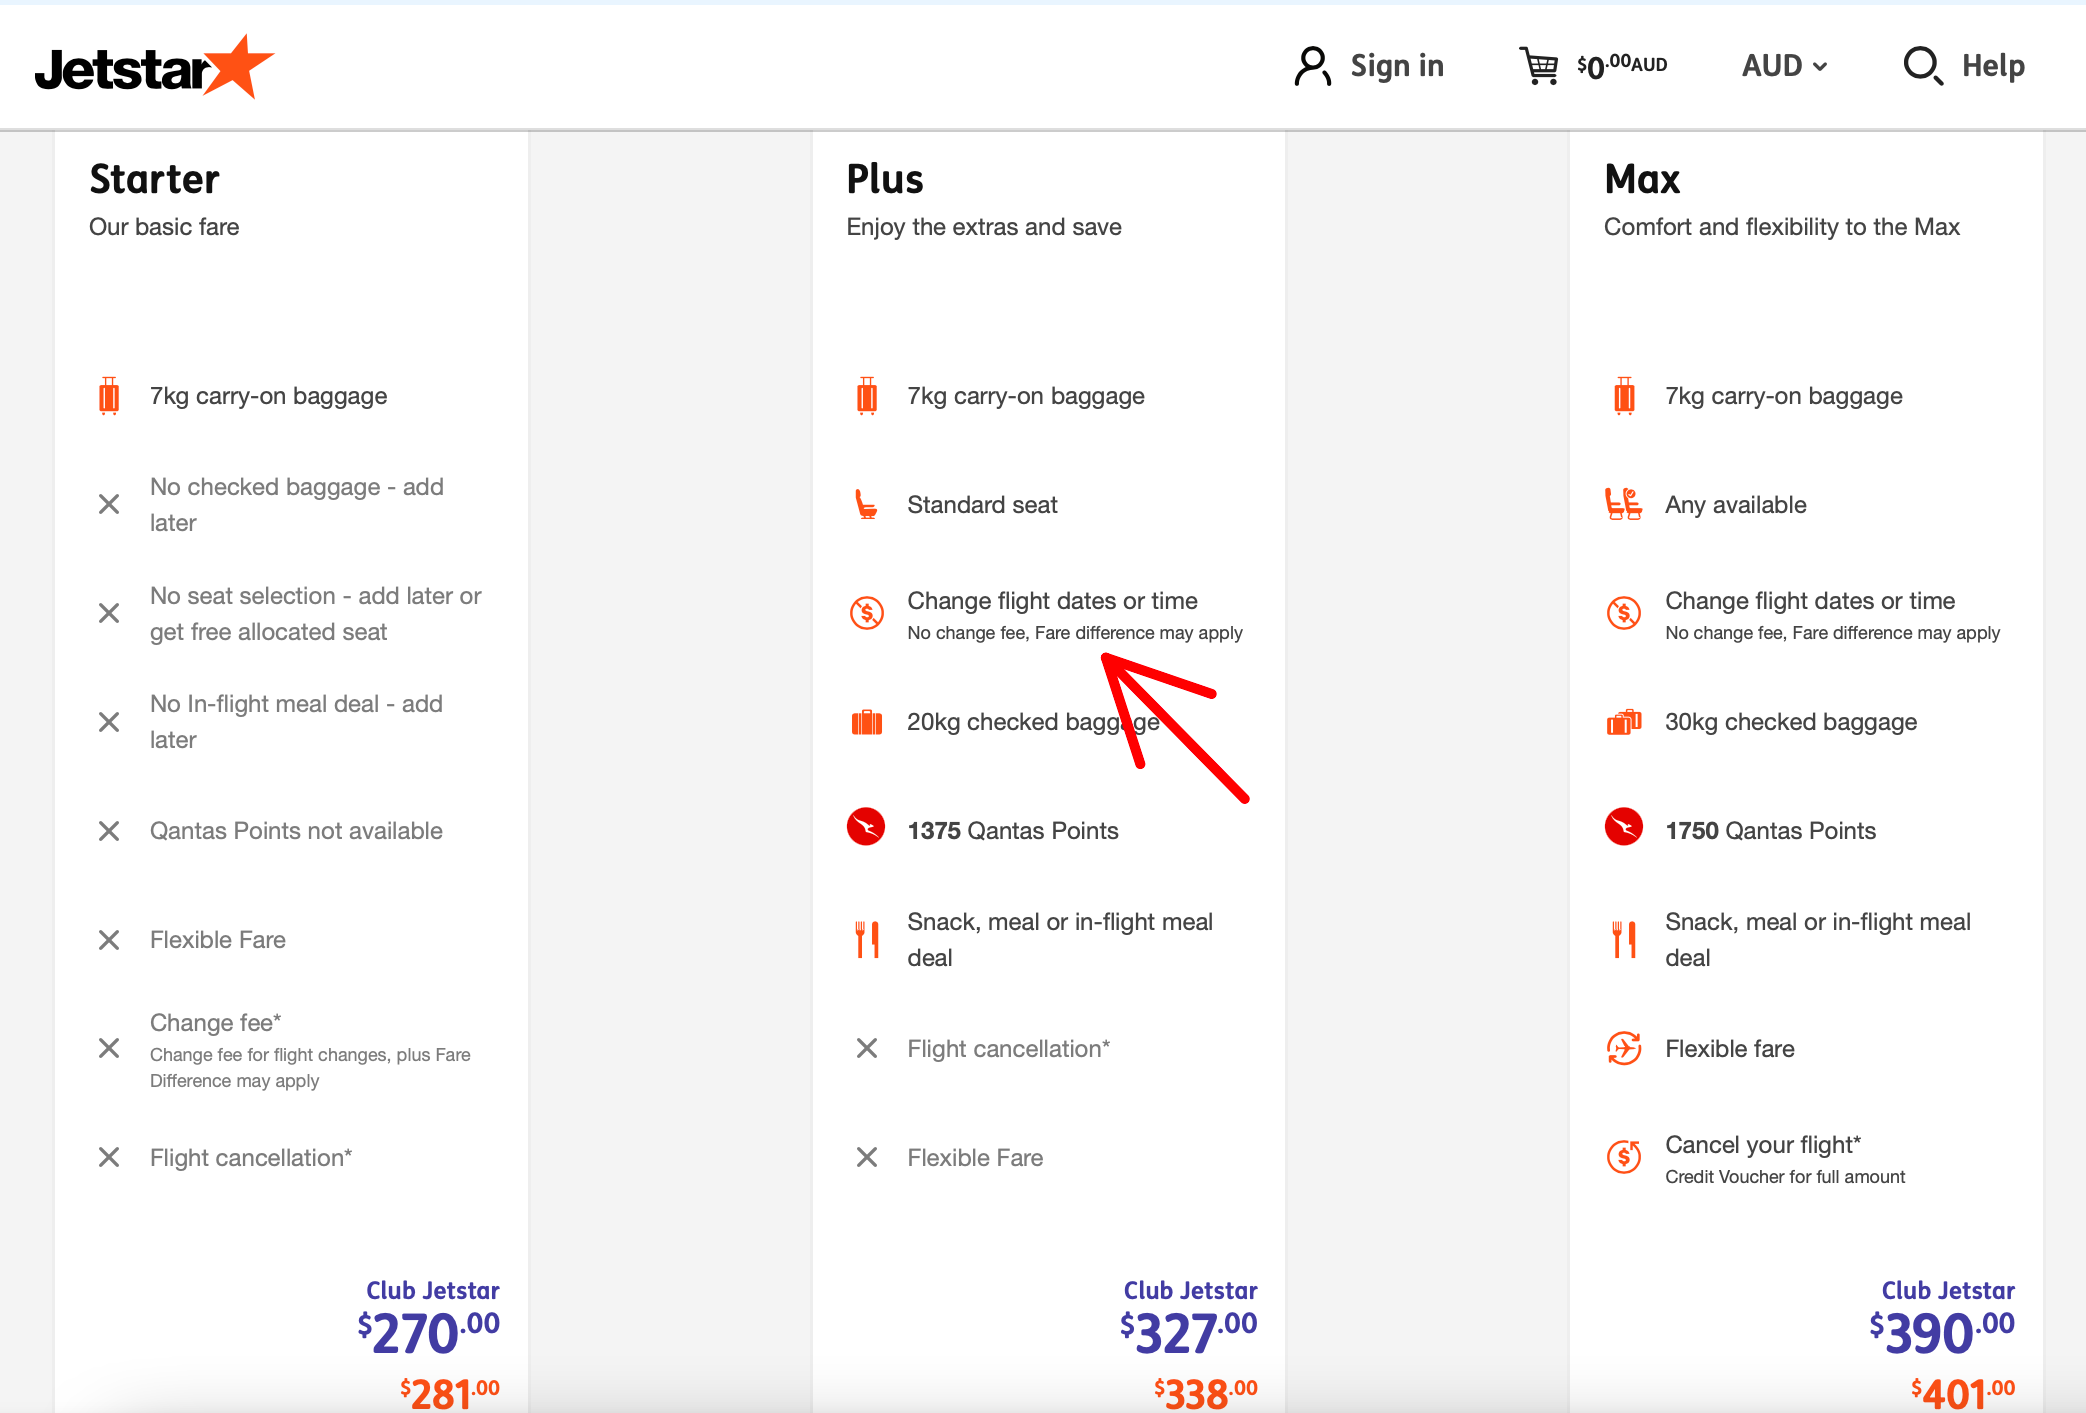2086x1413 pixels.
Task: Click 'Credit Voucher for full amount' text
Action: pyautogui.click(x=1785, y=1177)
